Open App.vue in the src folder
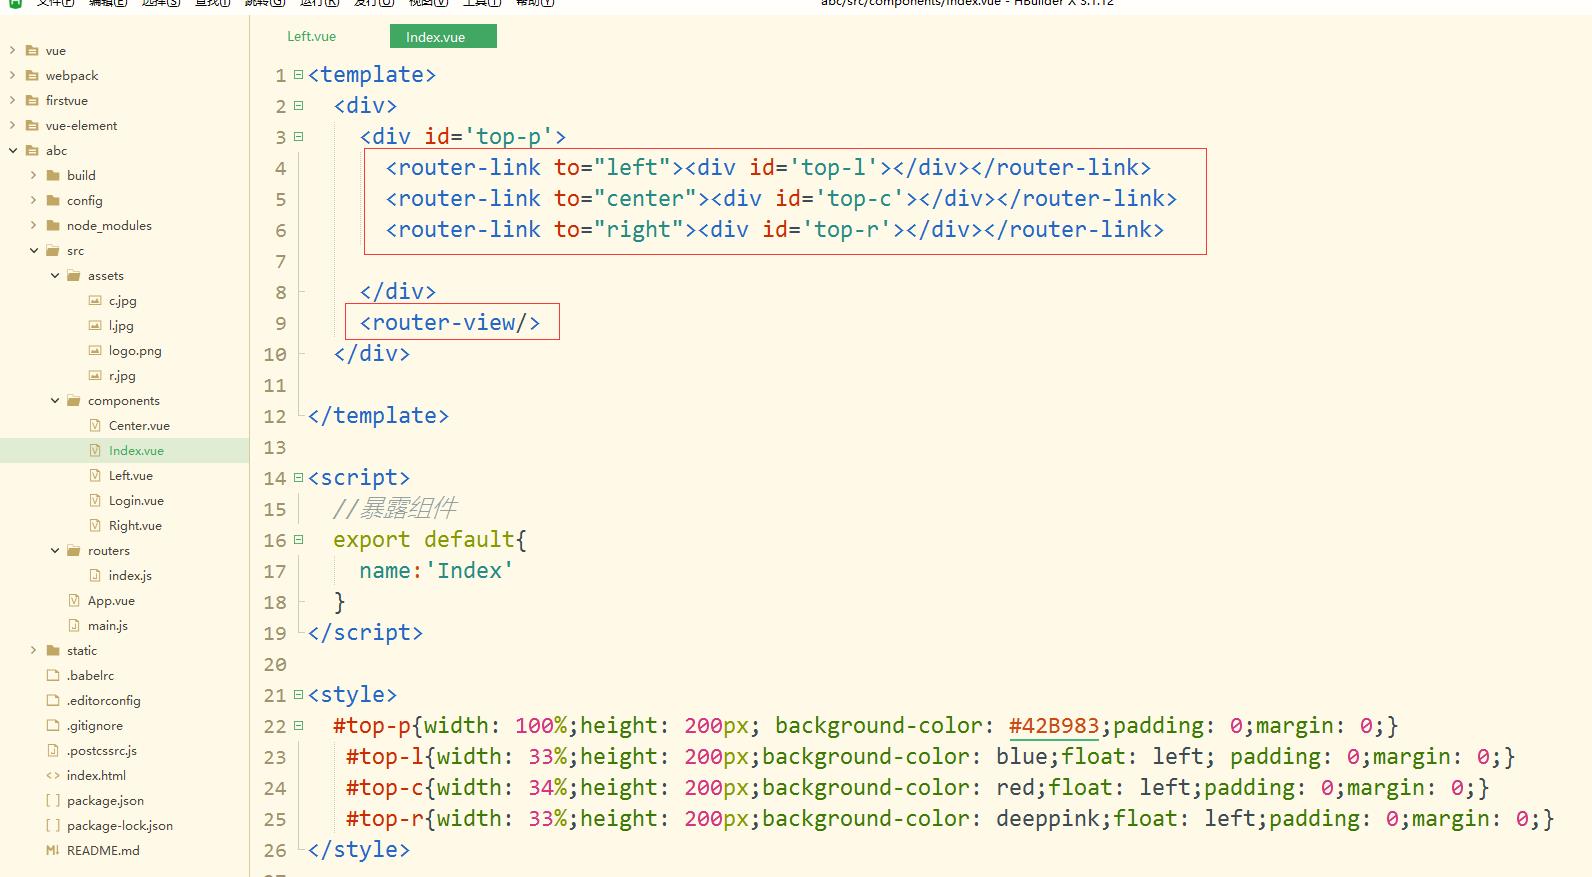This screenshot has height=877, width=1592. 111,600
